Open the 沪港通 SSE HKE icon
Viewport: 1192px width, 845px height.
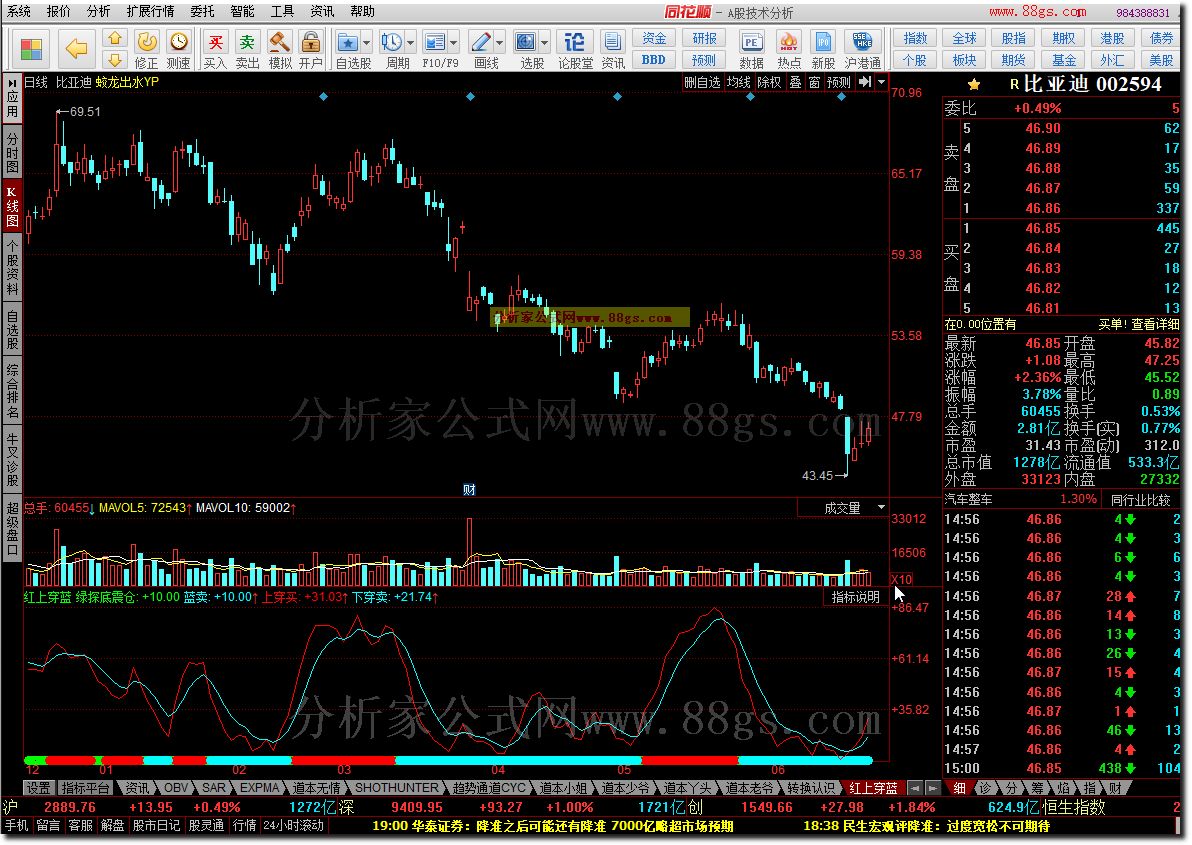coord(862,42)
